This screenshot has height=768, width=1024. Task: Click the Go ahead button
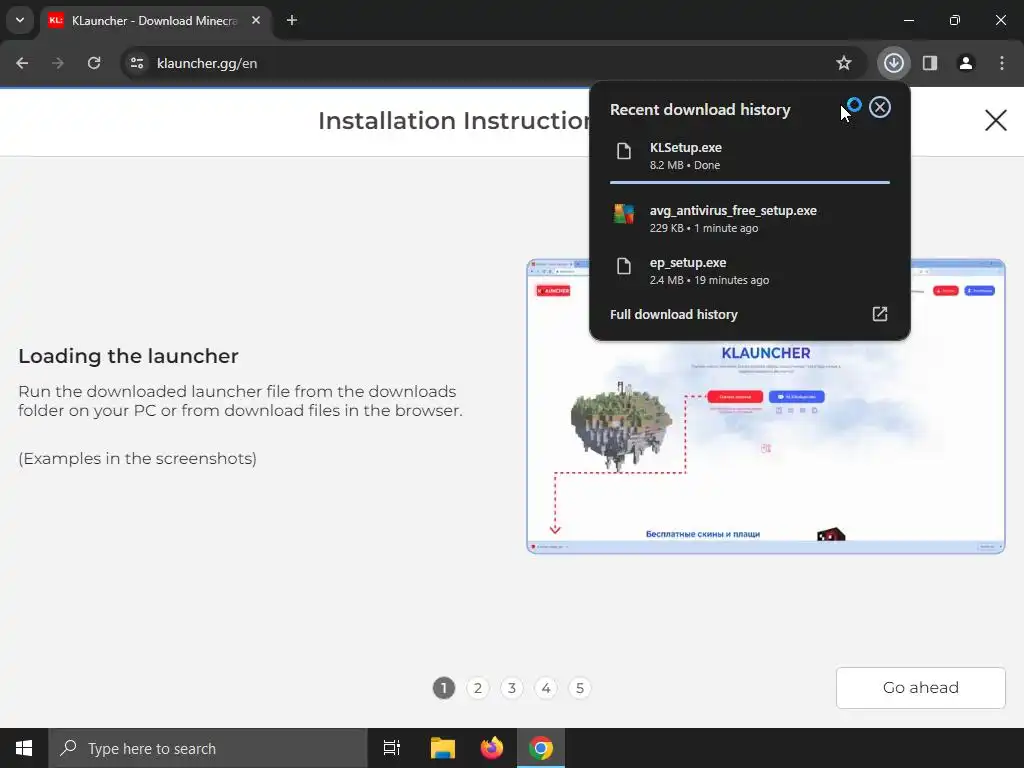point(920,688)
